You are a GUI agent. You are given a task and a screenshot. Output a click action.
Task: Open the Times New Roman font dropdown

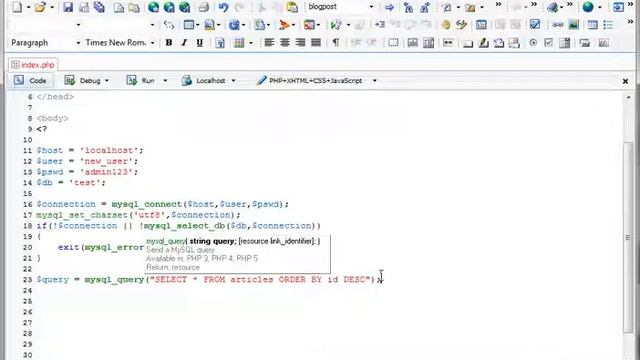coord(152,43)
